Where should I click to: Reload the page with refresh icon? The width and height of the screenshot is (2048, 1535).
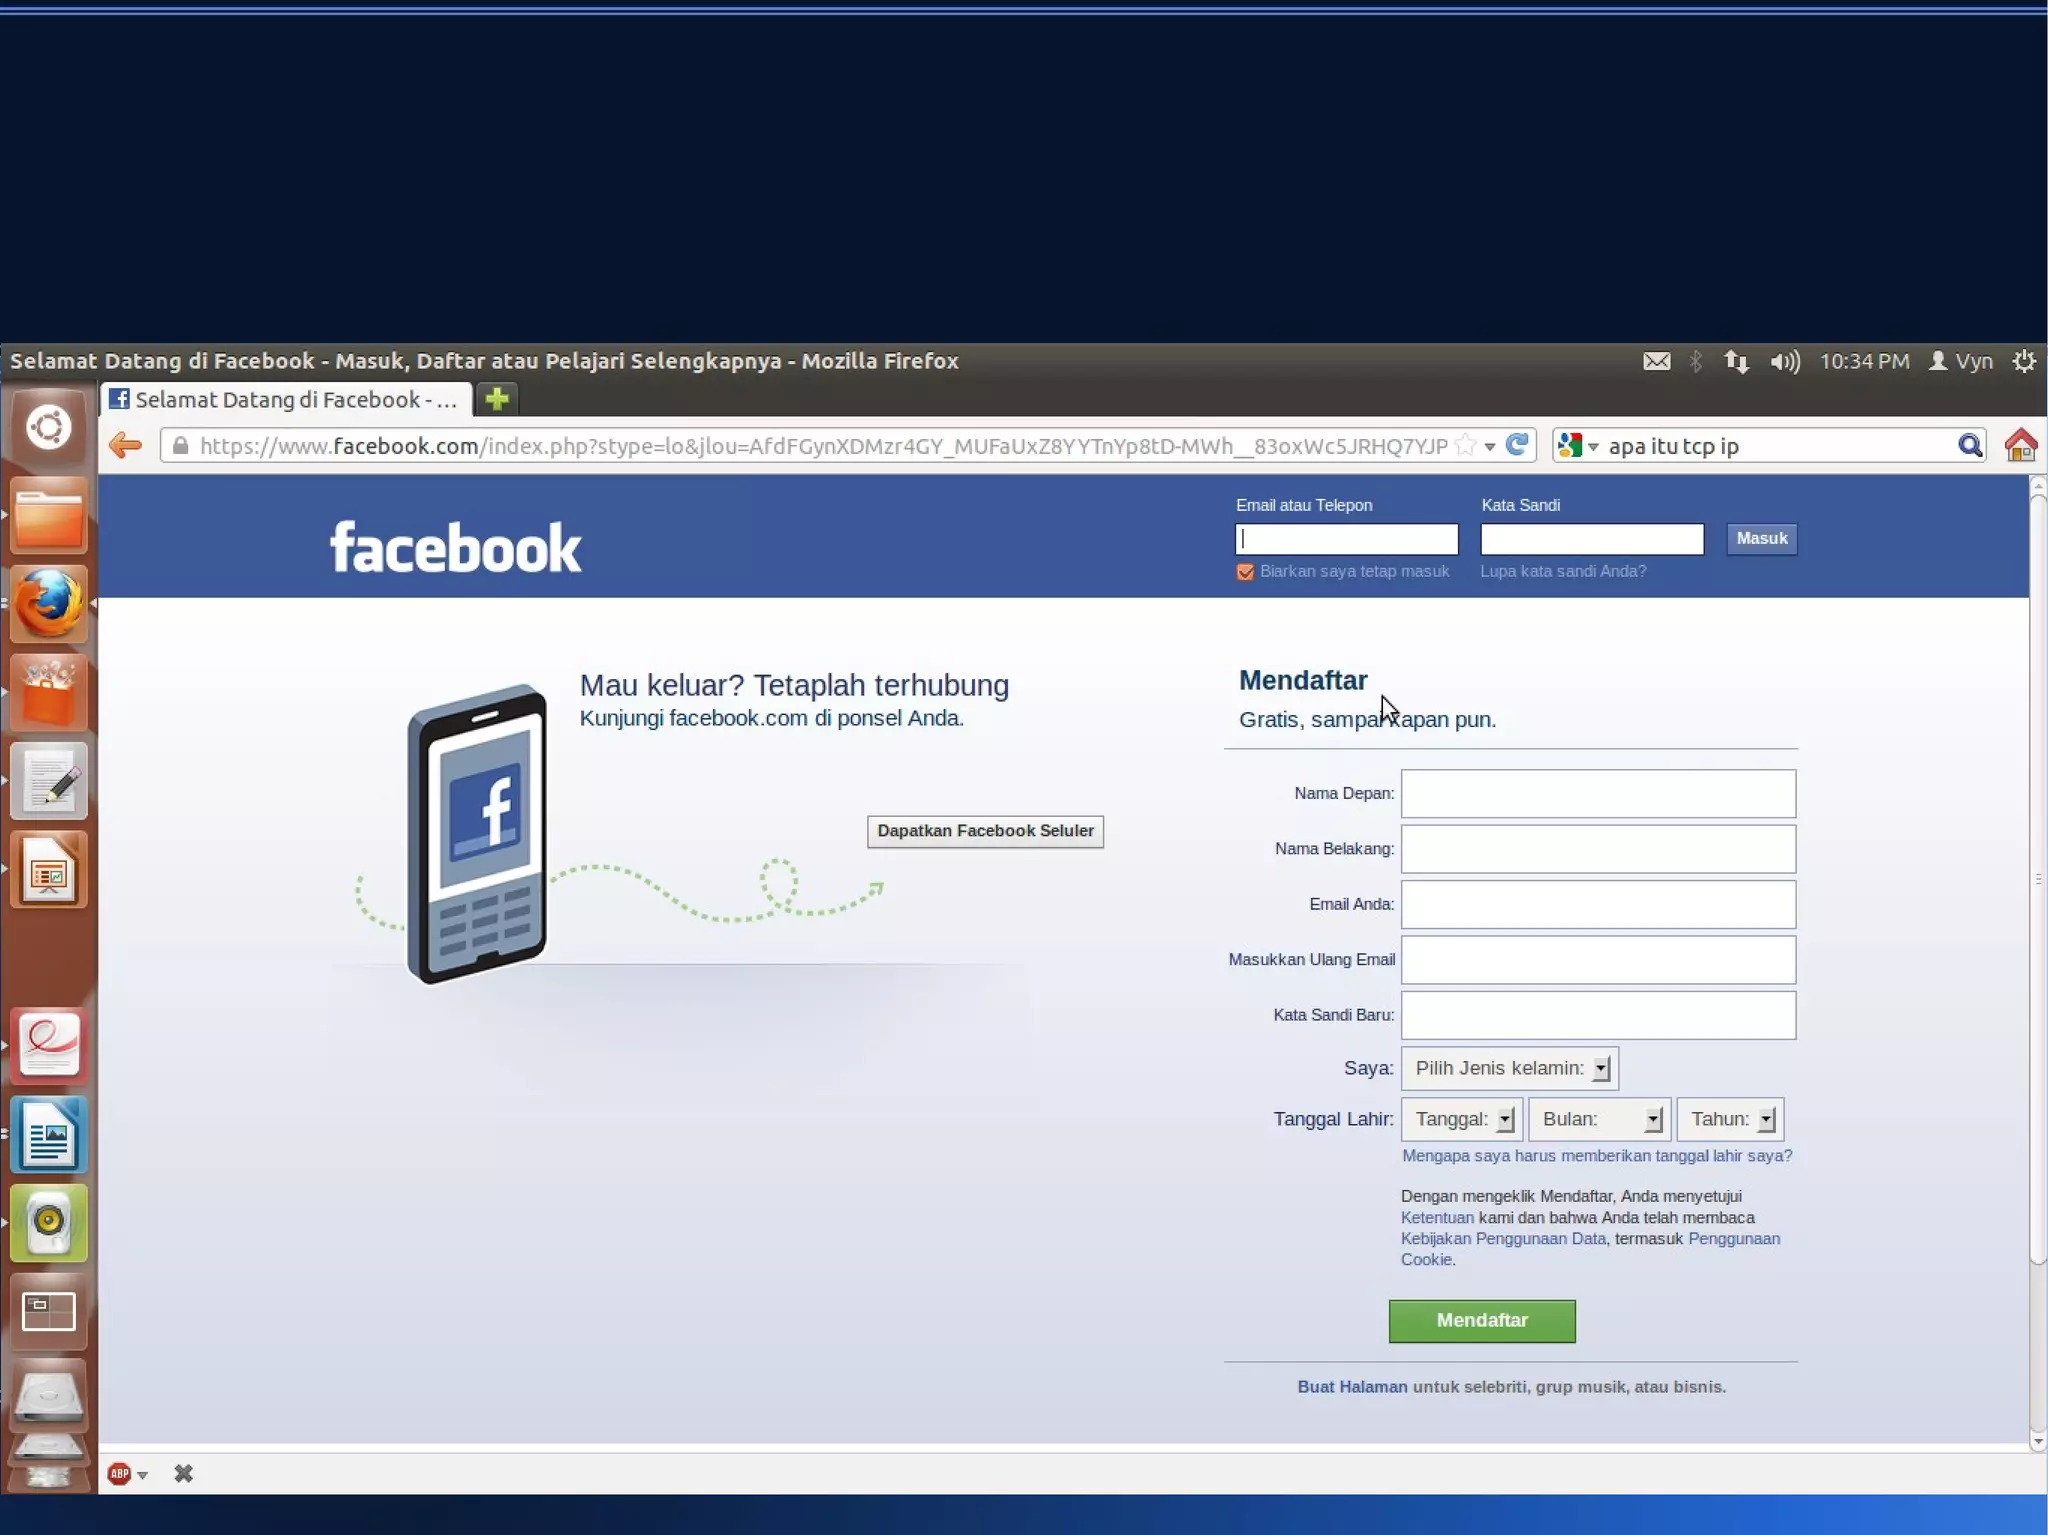point(1517,445)
